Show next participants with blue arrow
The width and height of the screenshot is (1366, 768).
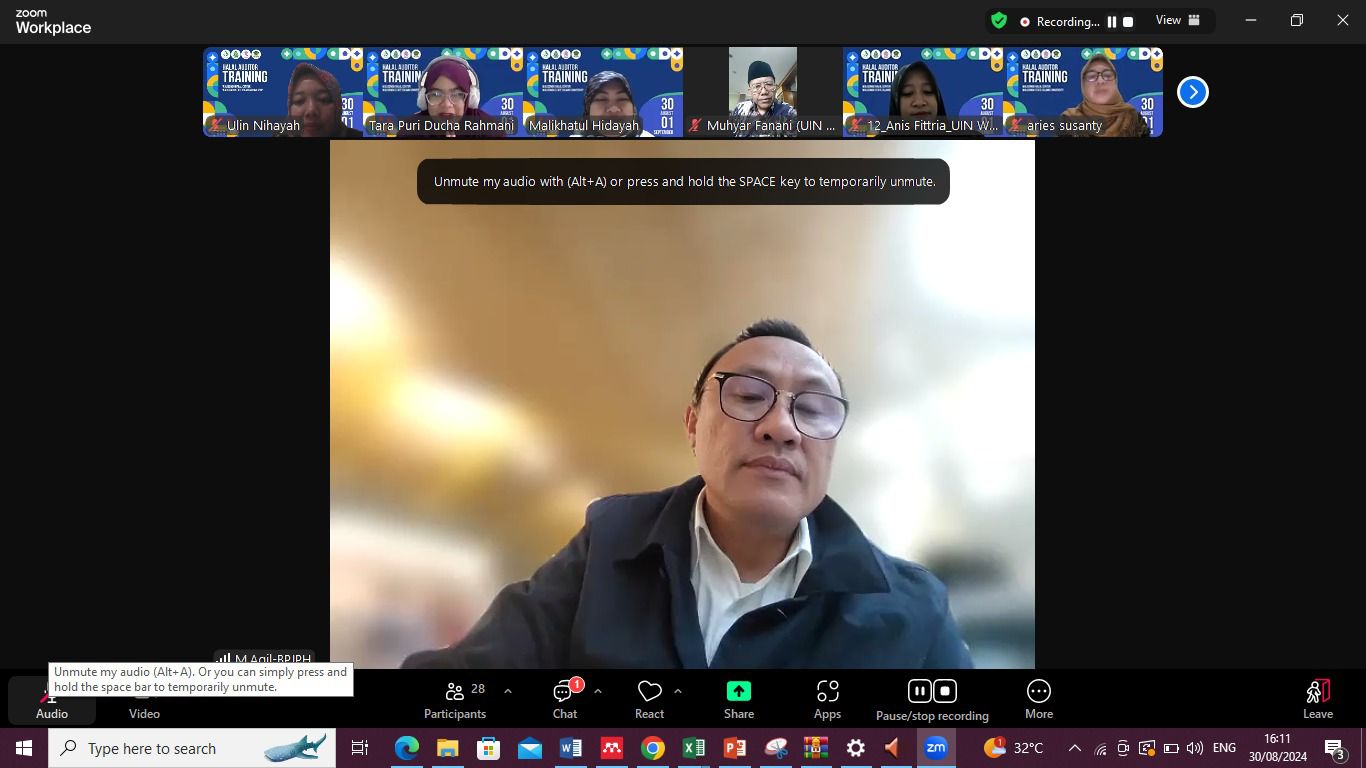click(x=1192, y=92)
